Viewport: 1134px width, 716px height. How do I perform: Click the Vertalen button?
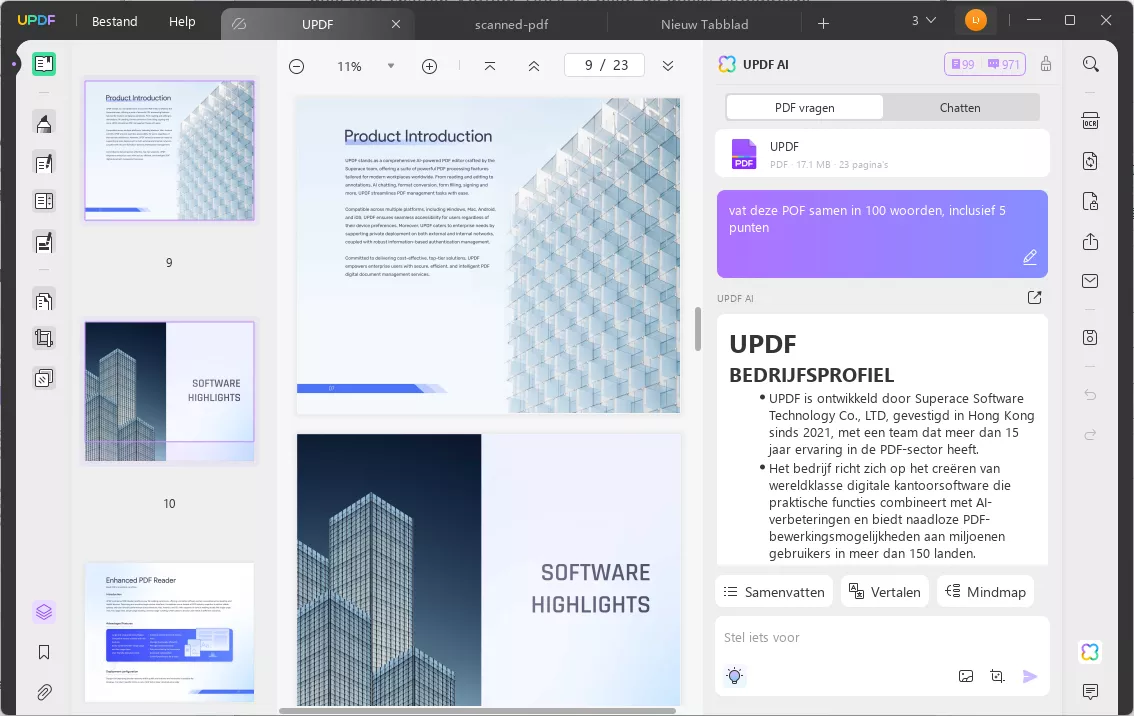tap(884, 592)
